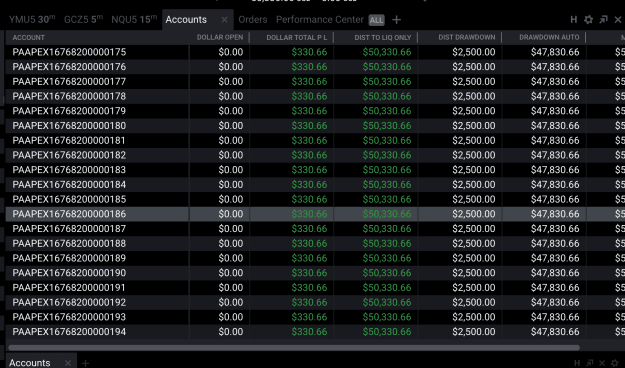Click highlighted account PAAPEX1676820000186
This screenshot has width=625, height=368.
(x=69, y=214)
